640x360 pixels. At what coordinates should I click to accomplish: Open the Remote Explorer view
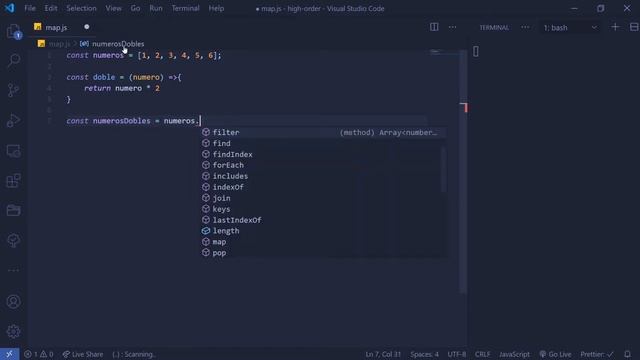click(x=13, y=151)
